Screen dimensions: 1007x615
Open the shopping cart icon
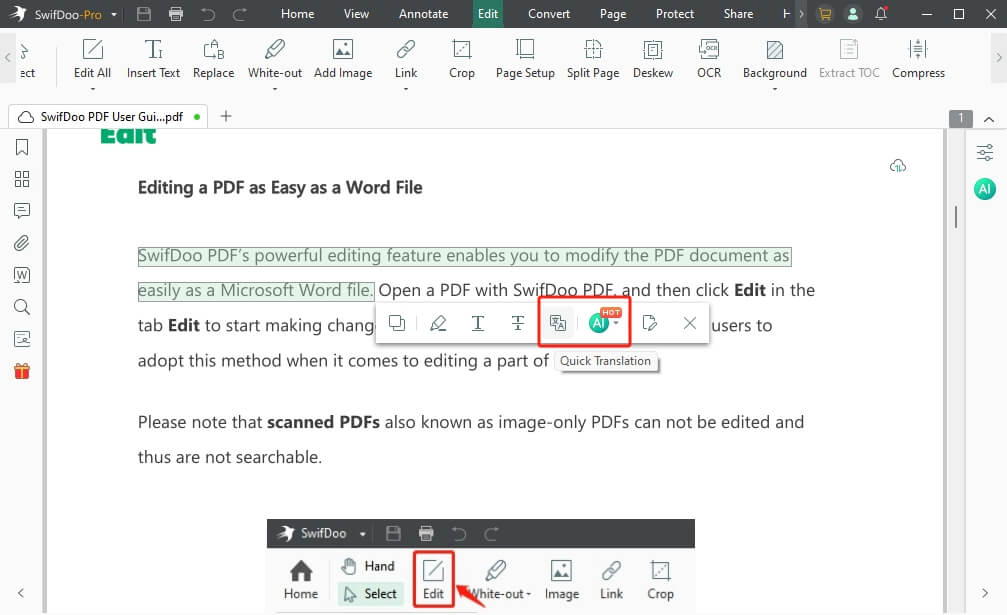pyautogui.click(x=825, y=13)
